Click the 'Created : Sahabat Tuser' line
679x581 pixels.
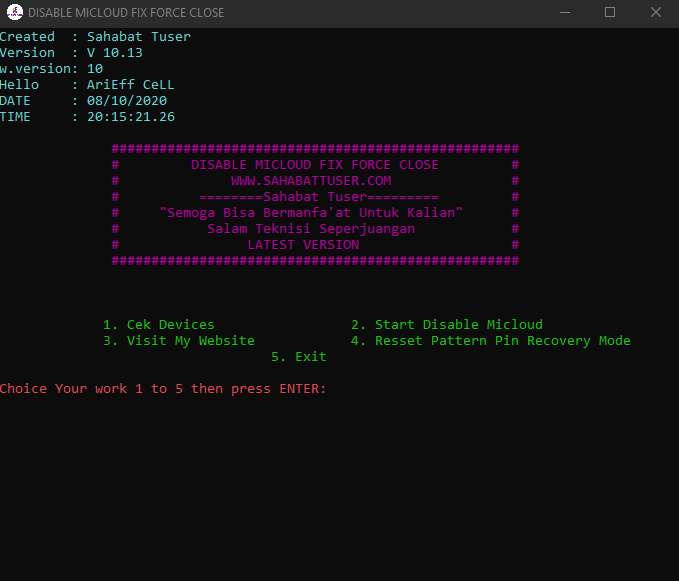95,37
